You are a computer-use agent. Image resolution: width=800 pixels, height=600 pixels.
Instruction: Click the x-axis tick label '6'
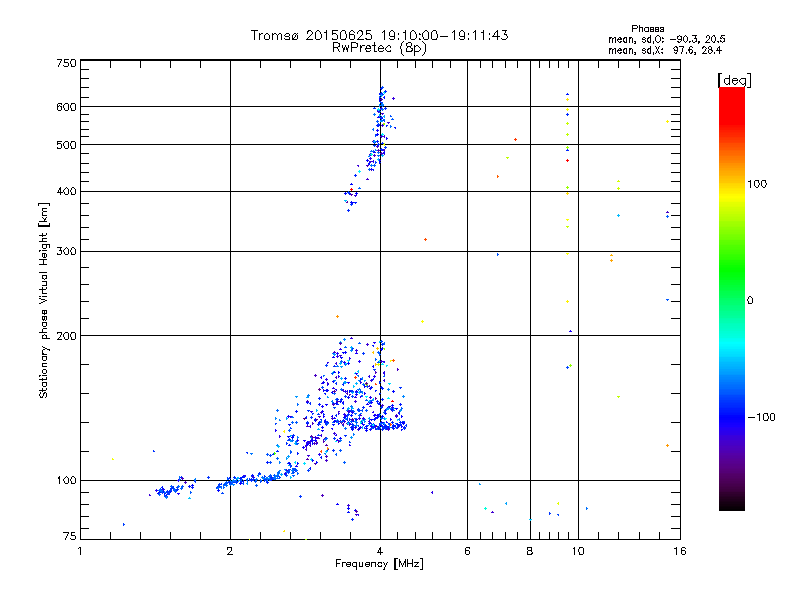[467, 551]
